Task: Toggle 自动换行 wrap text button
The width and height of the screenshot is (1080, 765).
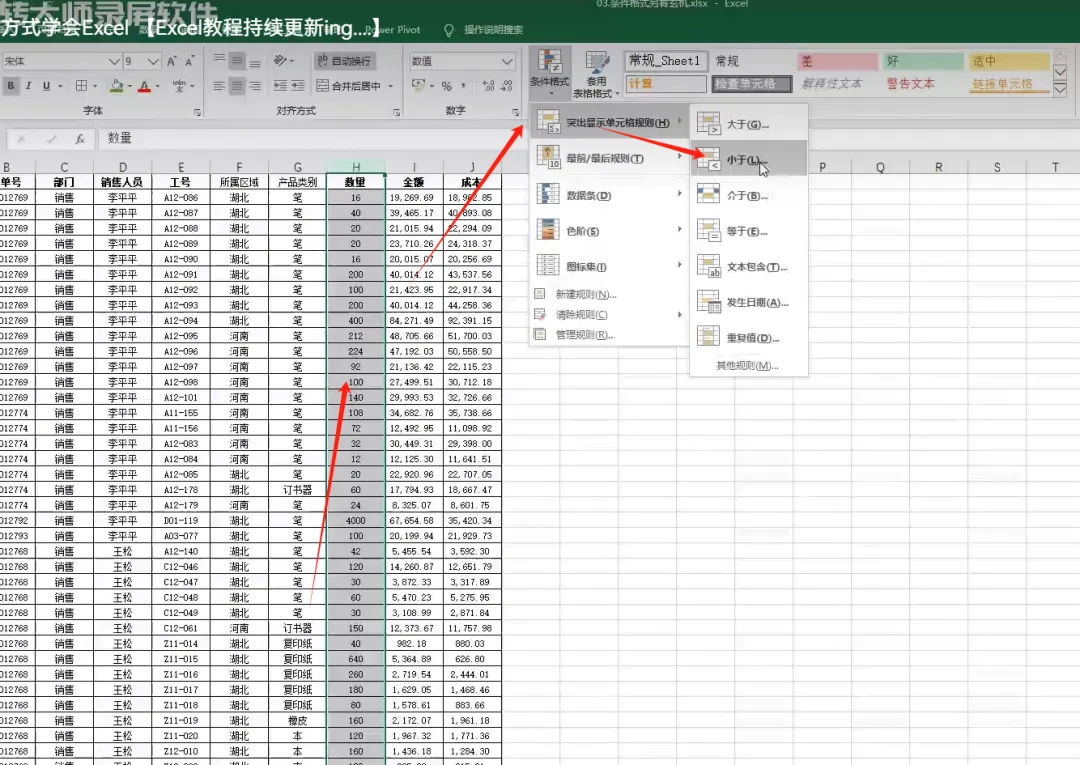Action: [344, 61]
